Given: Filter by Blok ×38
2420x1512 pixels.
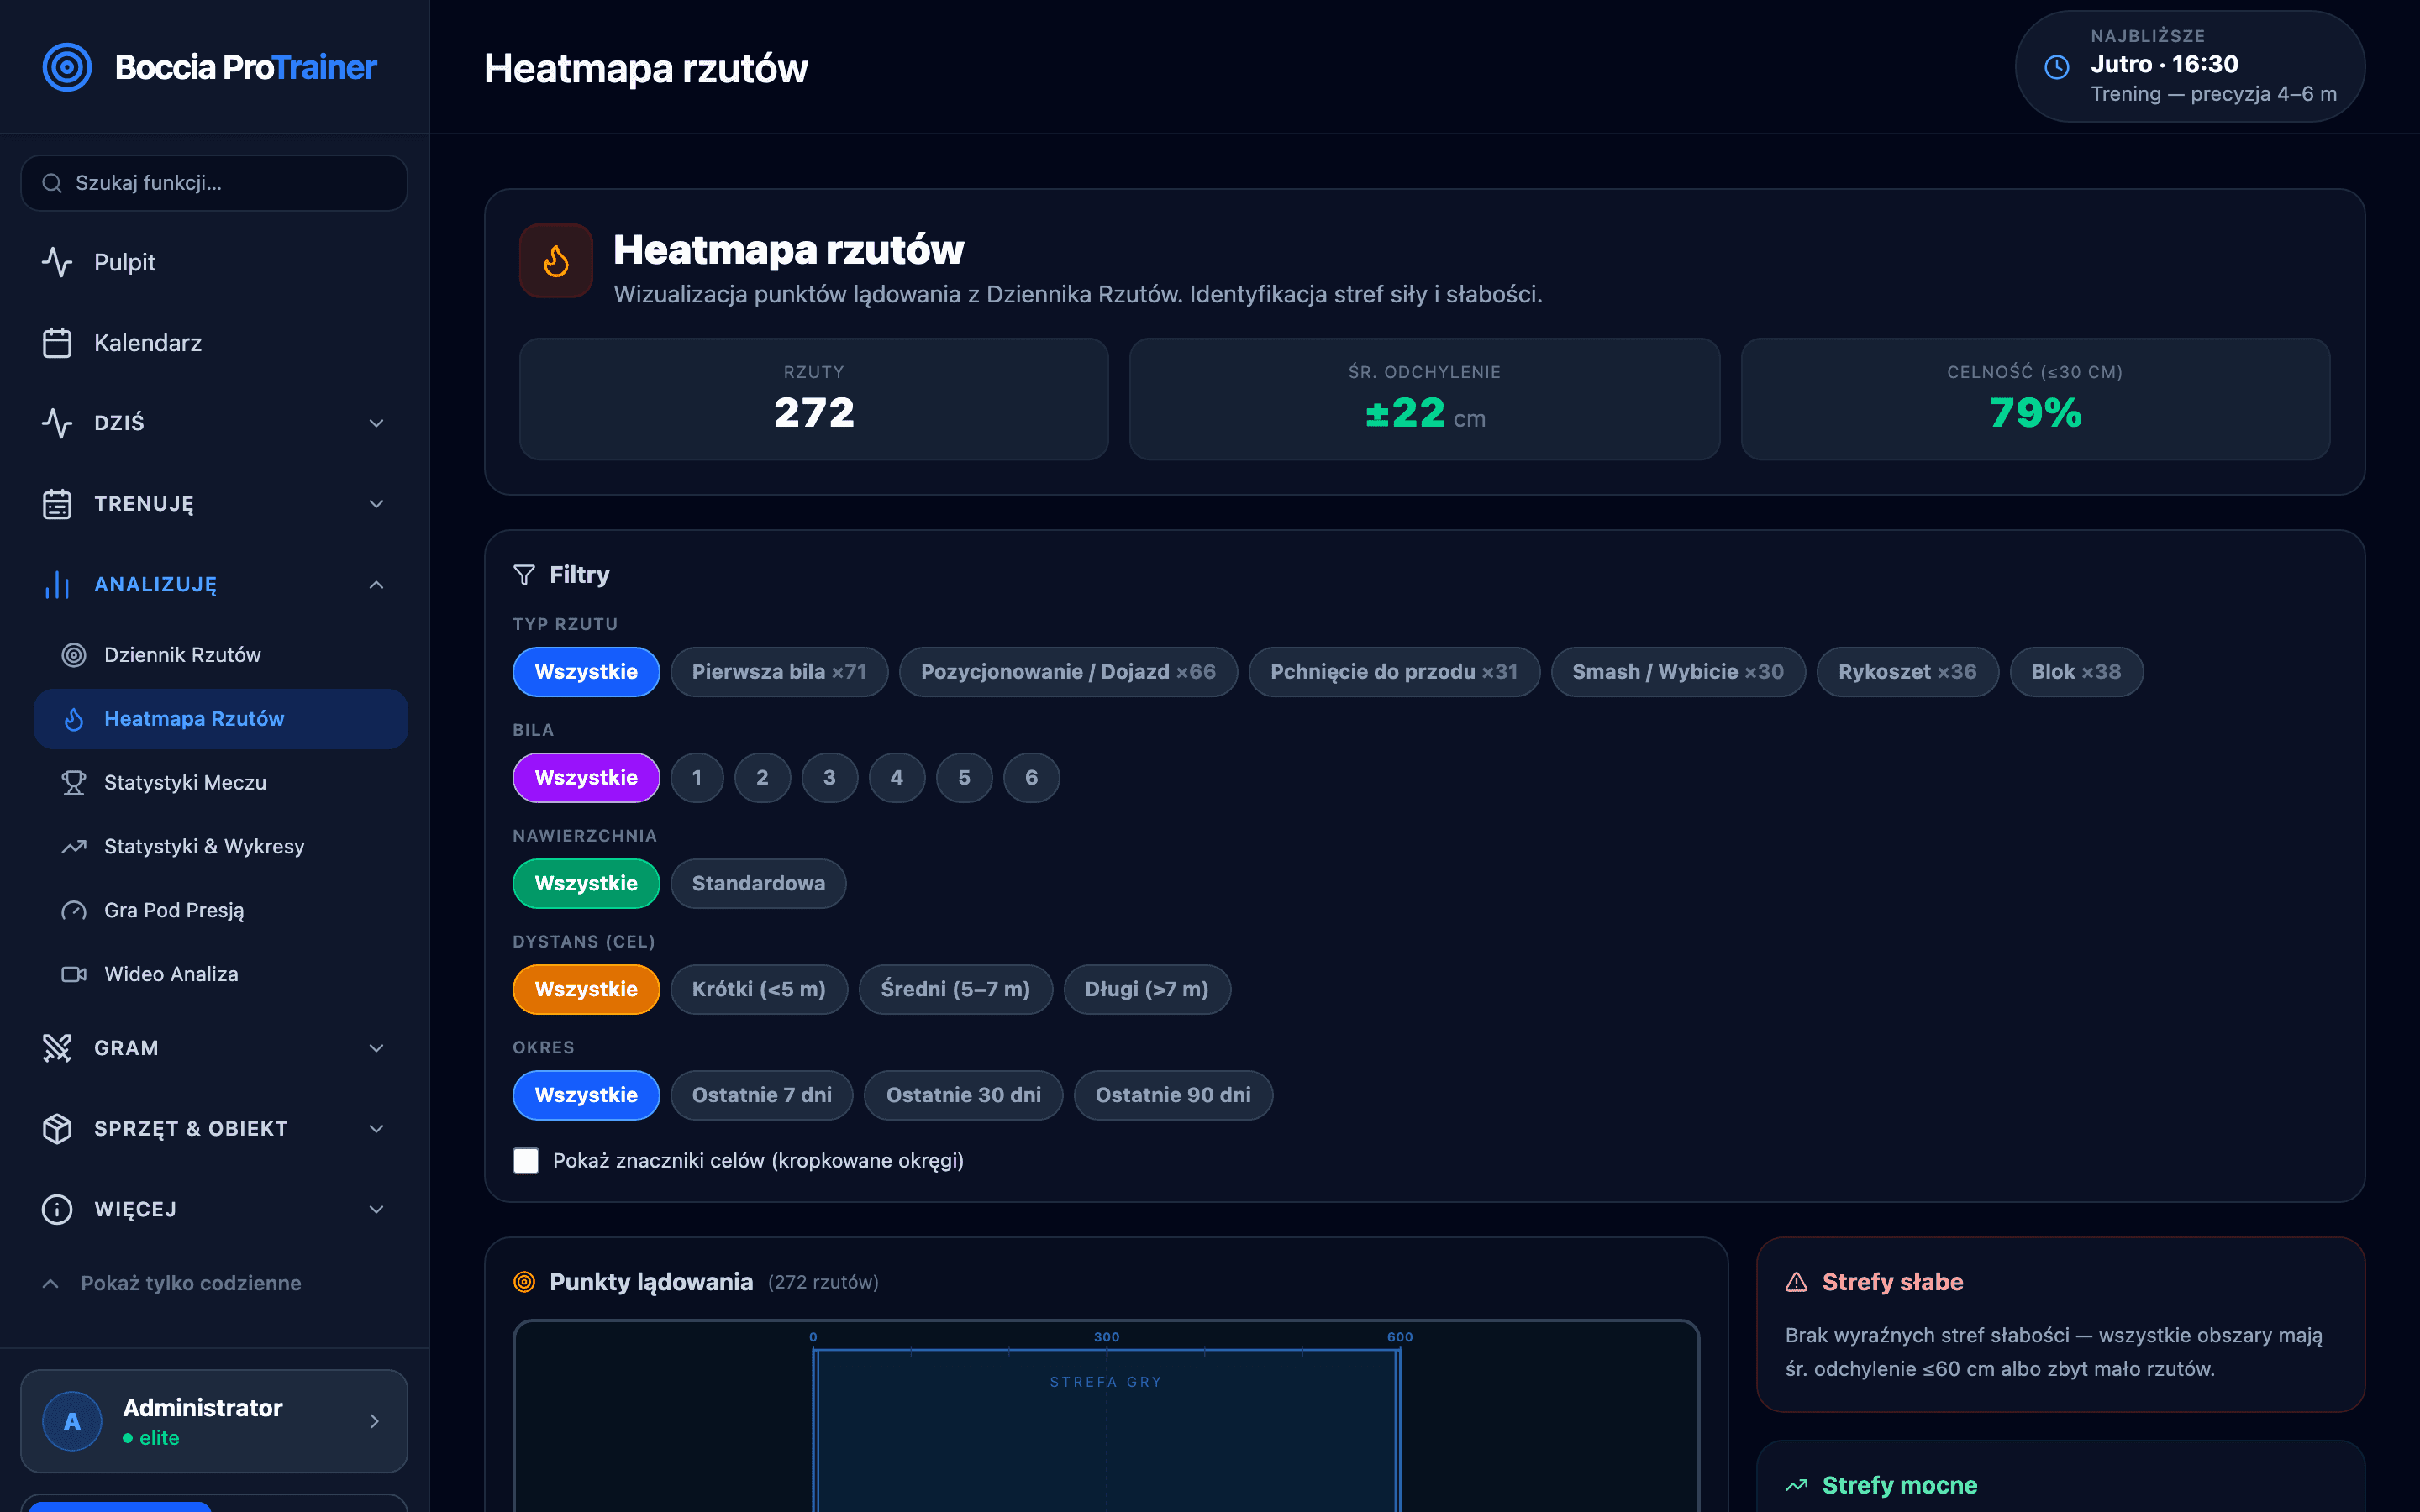Looking at the screenshot, I should pyautogui.click(x=2076, y=672).
